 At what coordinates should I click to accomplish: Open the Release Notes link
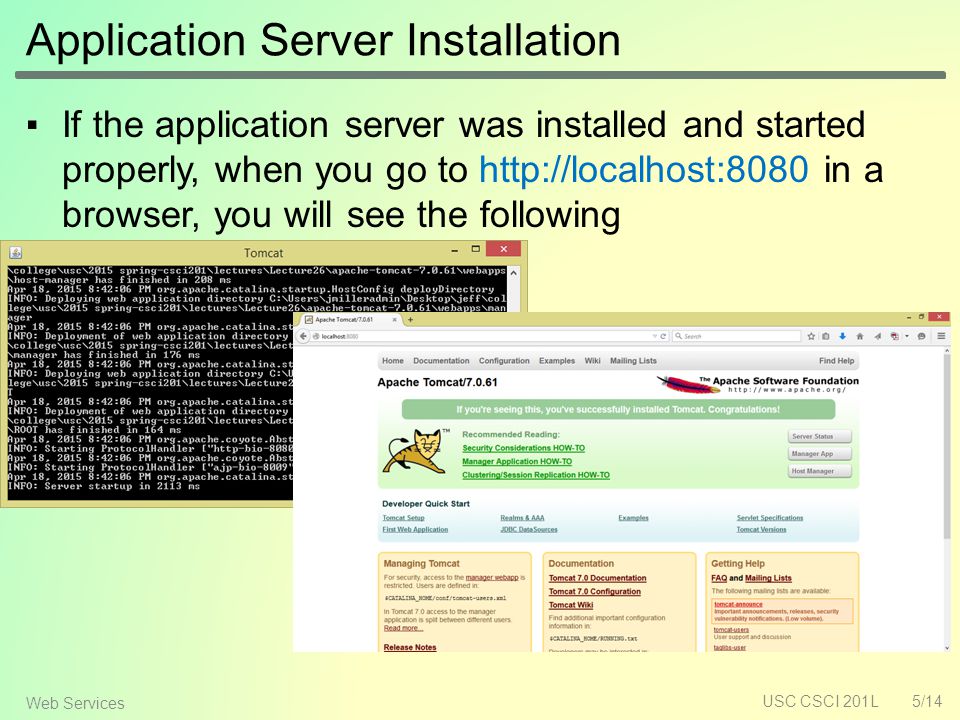click(410, 647)
